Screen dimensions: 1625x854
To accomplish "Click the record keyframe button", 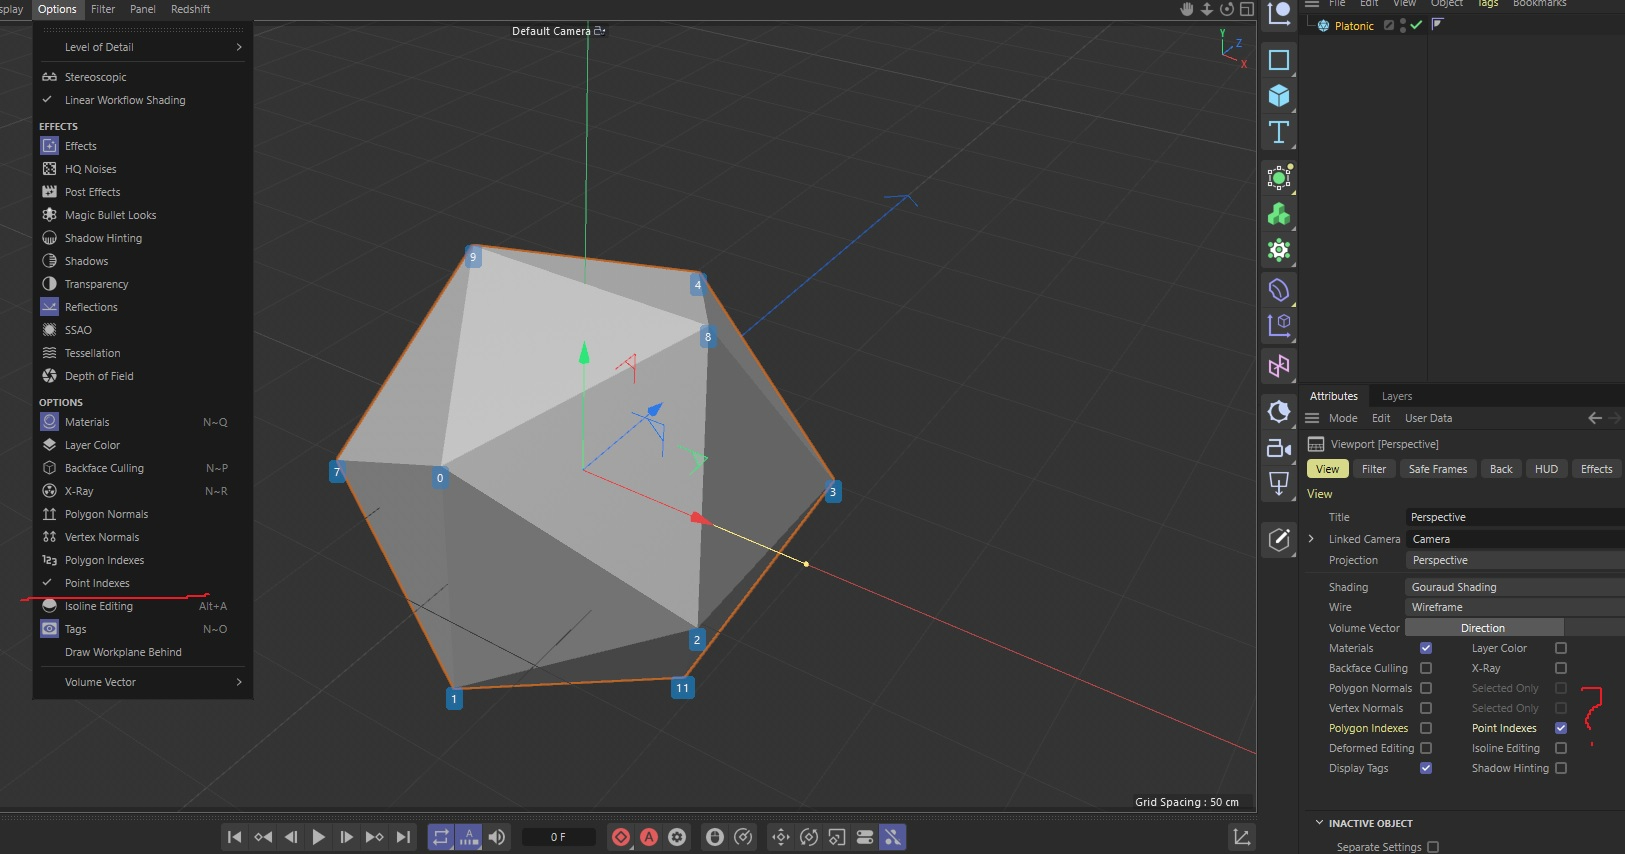I will coord(621,837).
